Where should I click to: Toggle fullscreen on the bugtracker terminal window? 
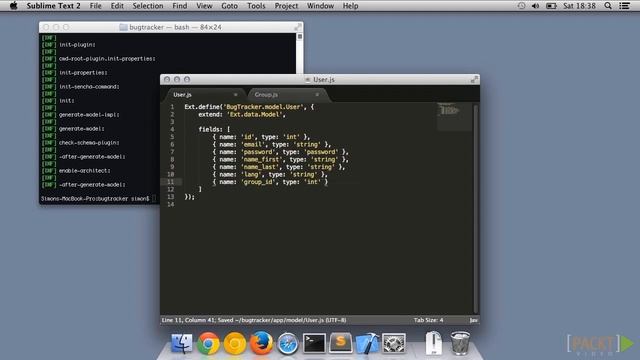click(298, 27)
